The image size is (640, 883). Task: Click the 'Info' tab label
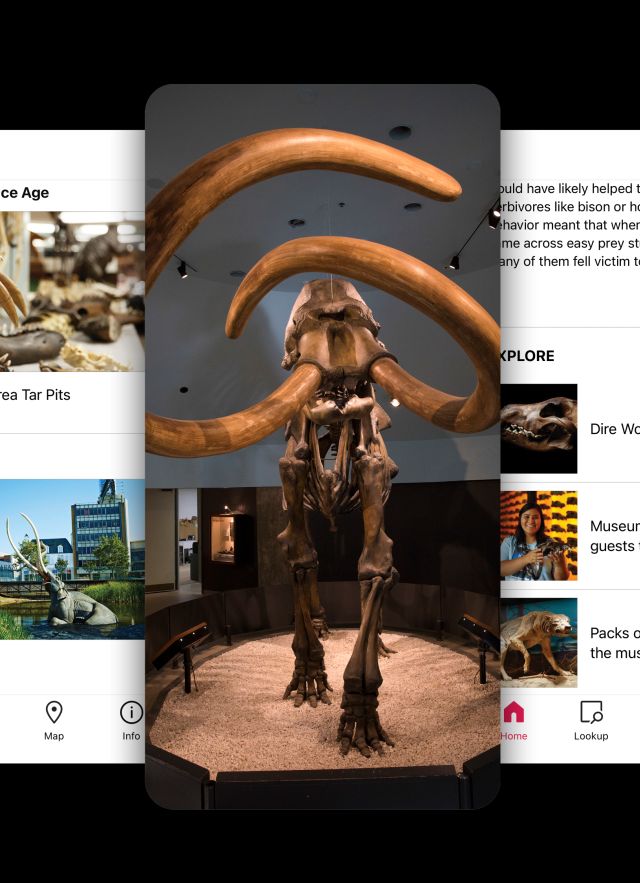(x=131, y=736)
